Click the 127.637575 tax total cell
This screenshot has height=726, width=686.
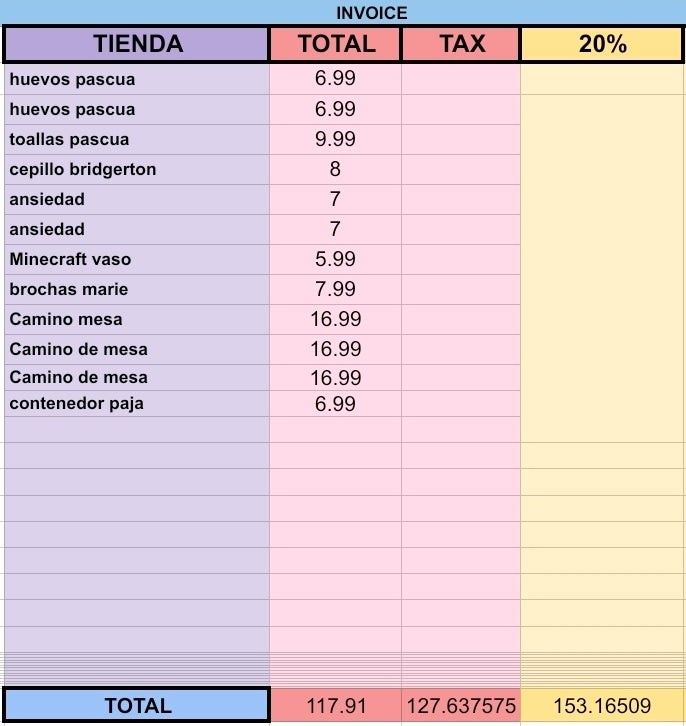(461, 706)
